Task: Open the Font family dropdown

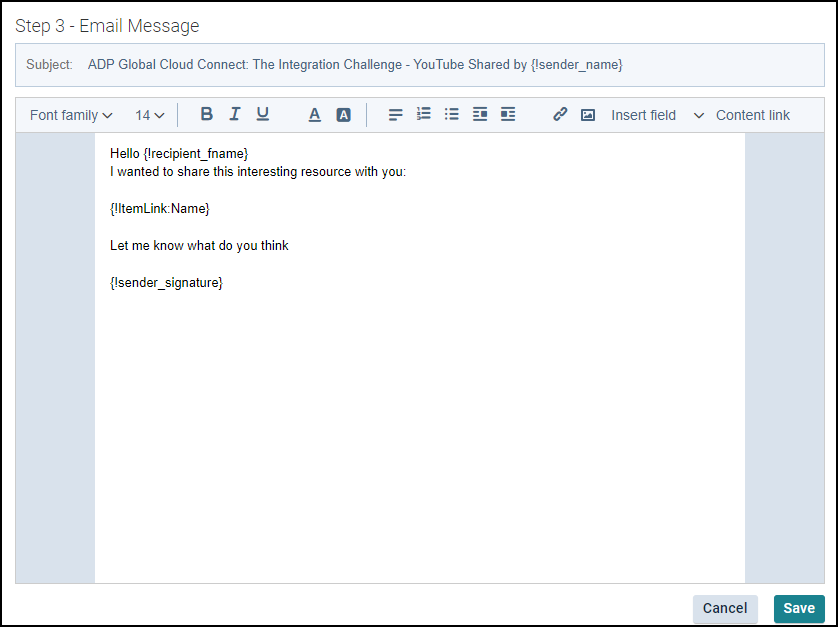Action: 71,115
